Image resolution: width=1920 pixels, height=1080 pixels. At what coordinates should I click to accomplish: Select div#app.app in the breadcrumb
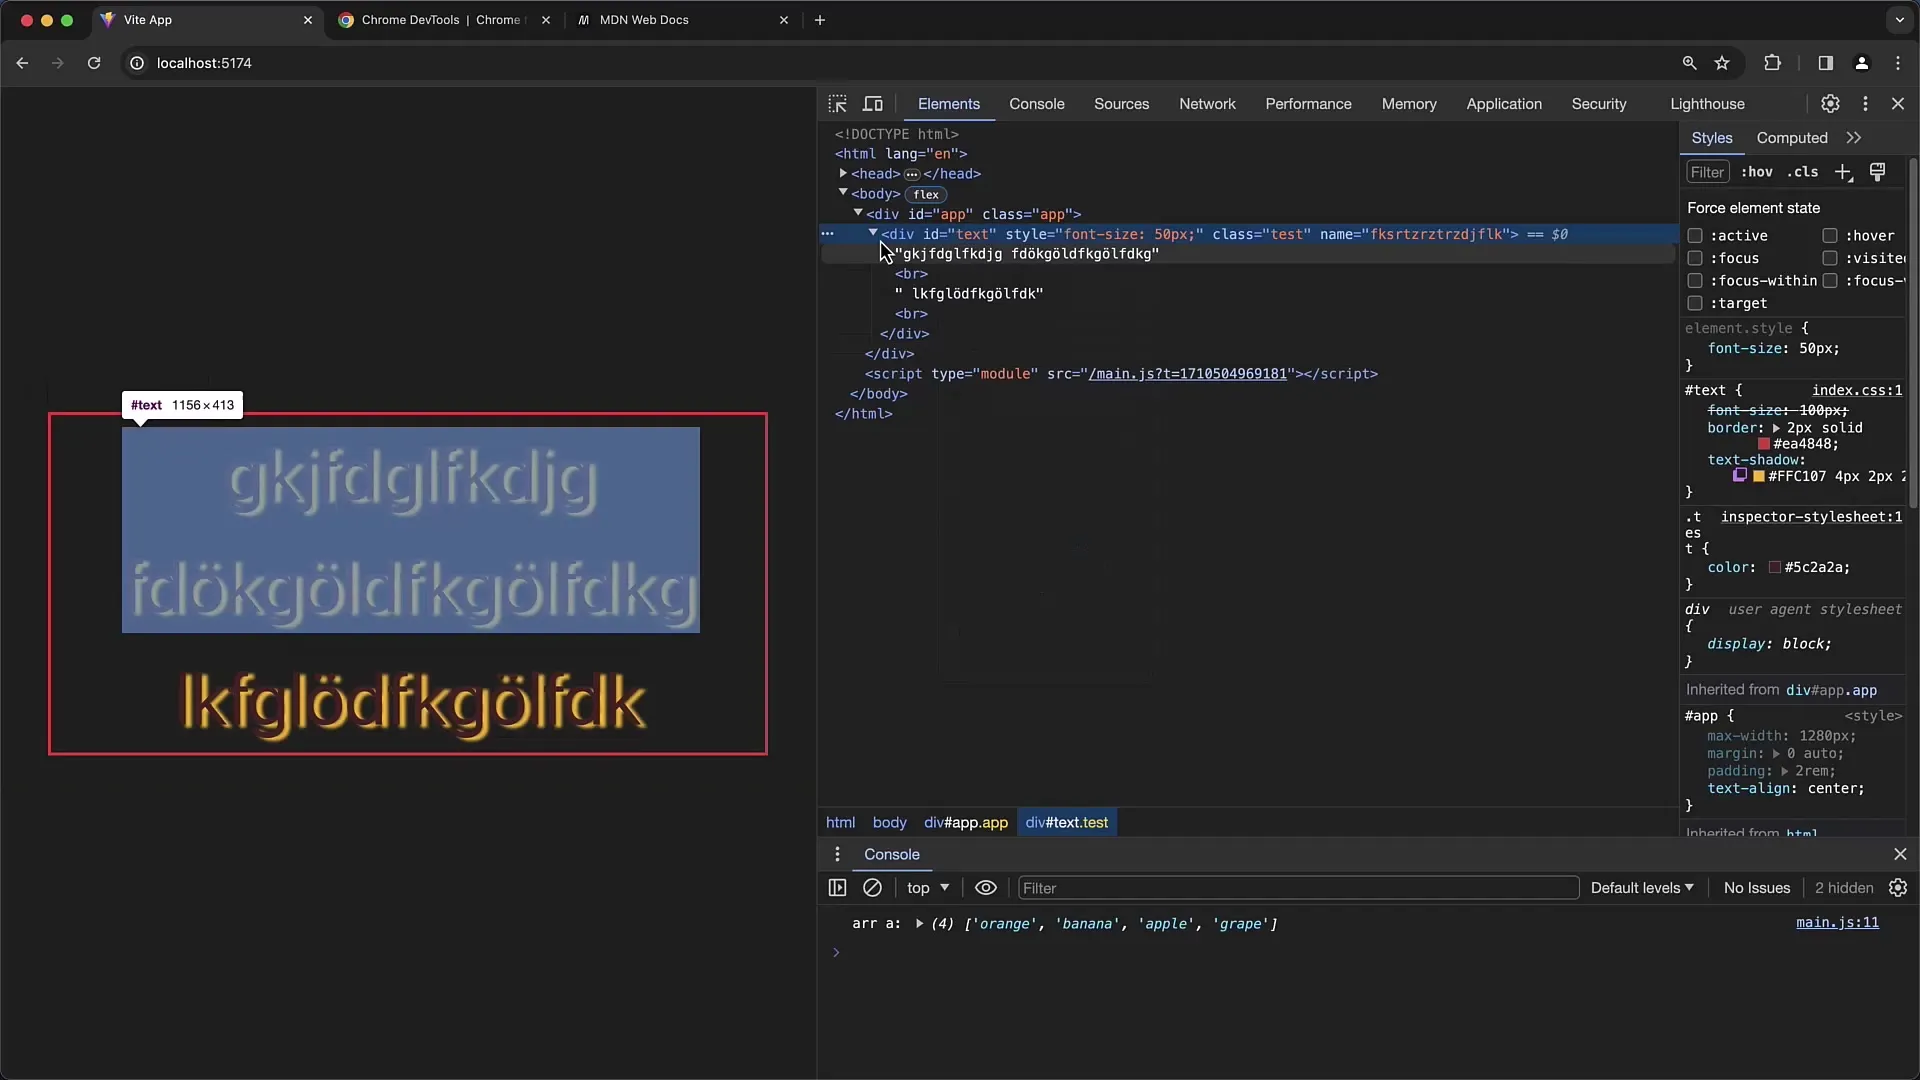(966, 822)
